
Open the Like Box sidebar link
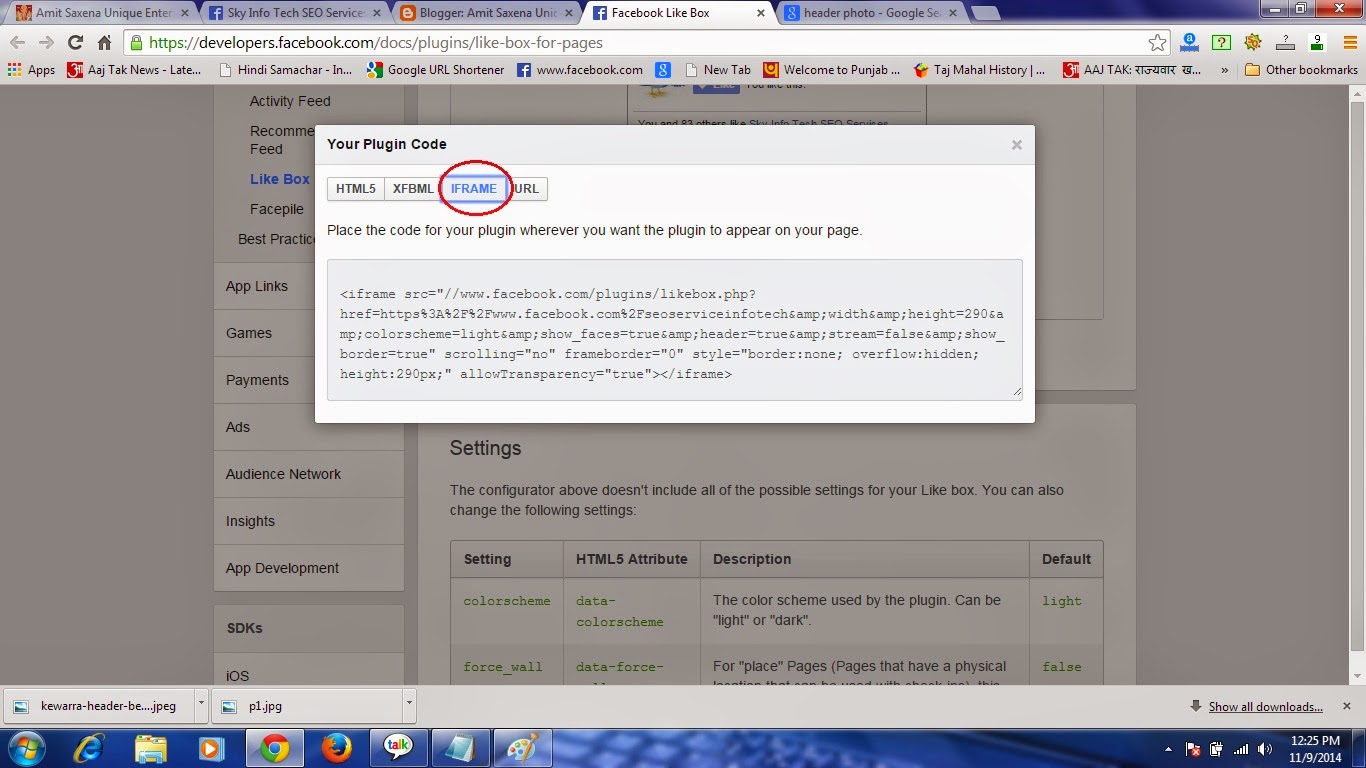click(280, 179)
